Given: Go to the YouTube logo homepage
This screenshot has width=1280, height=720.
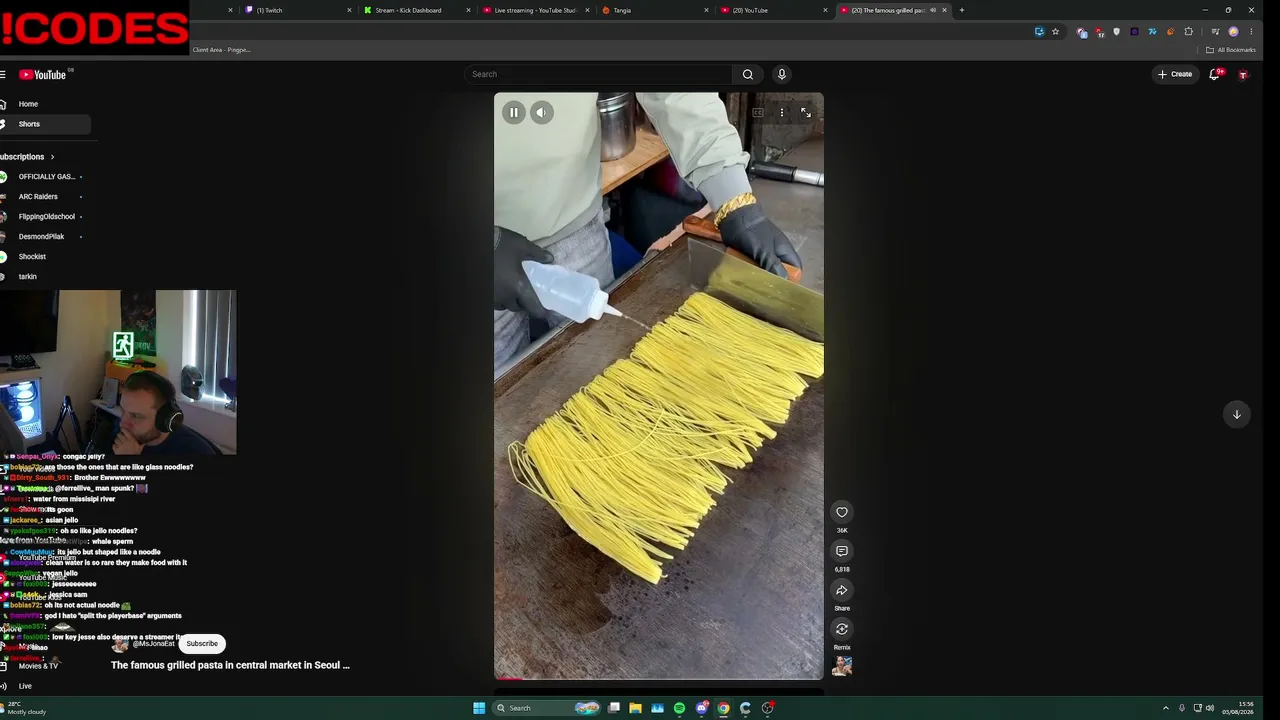Looking at the screenshot, I should point(43,74).
